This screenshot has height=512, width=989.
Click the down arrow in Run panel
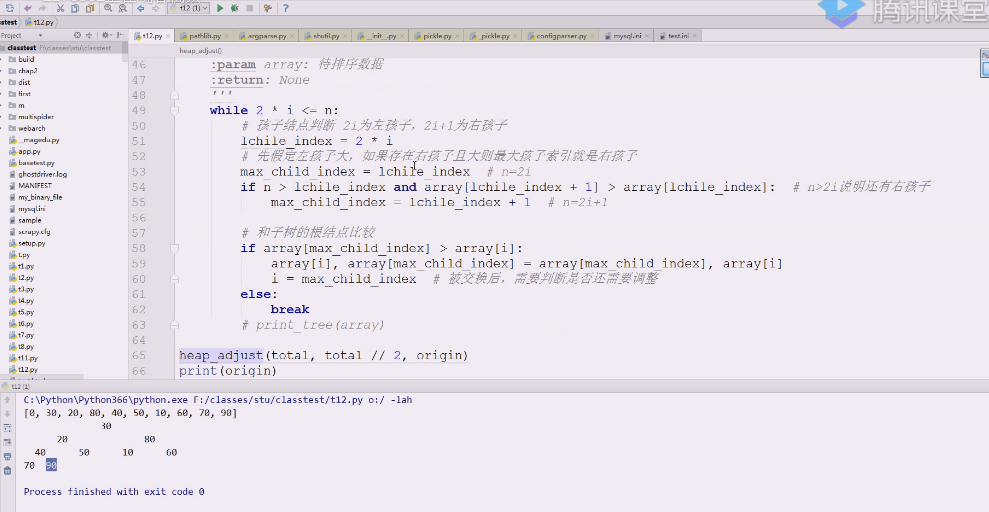click(x=8, y=414)
